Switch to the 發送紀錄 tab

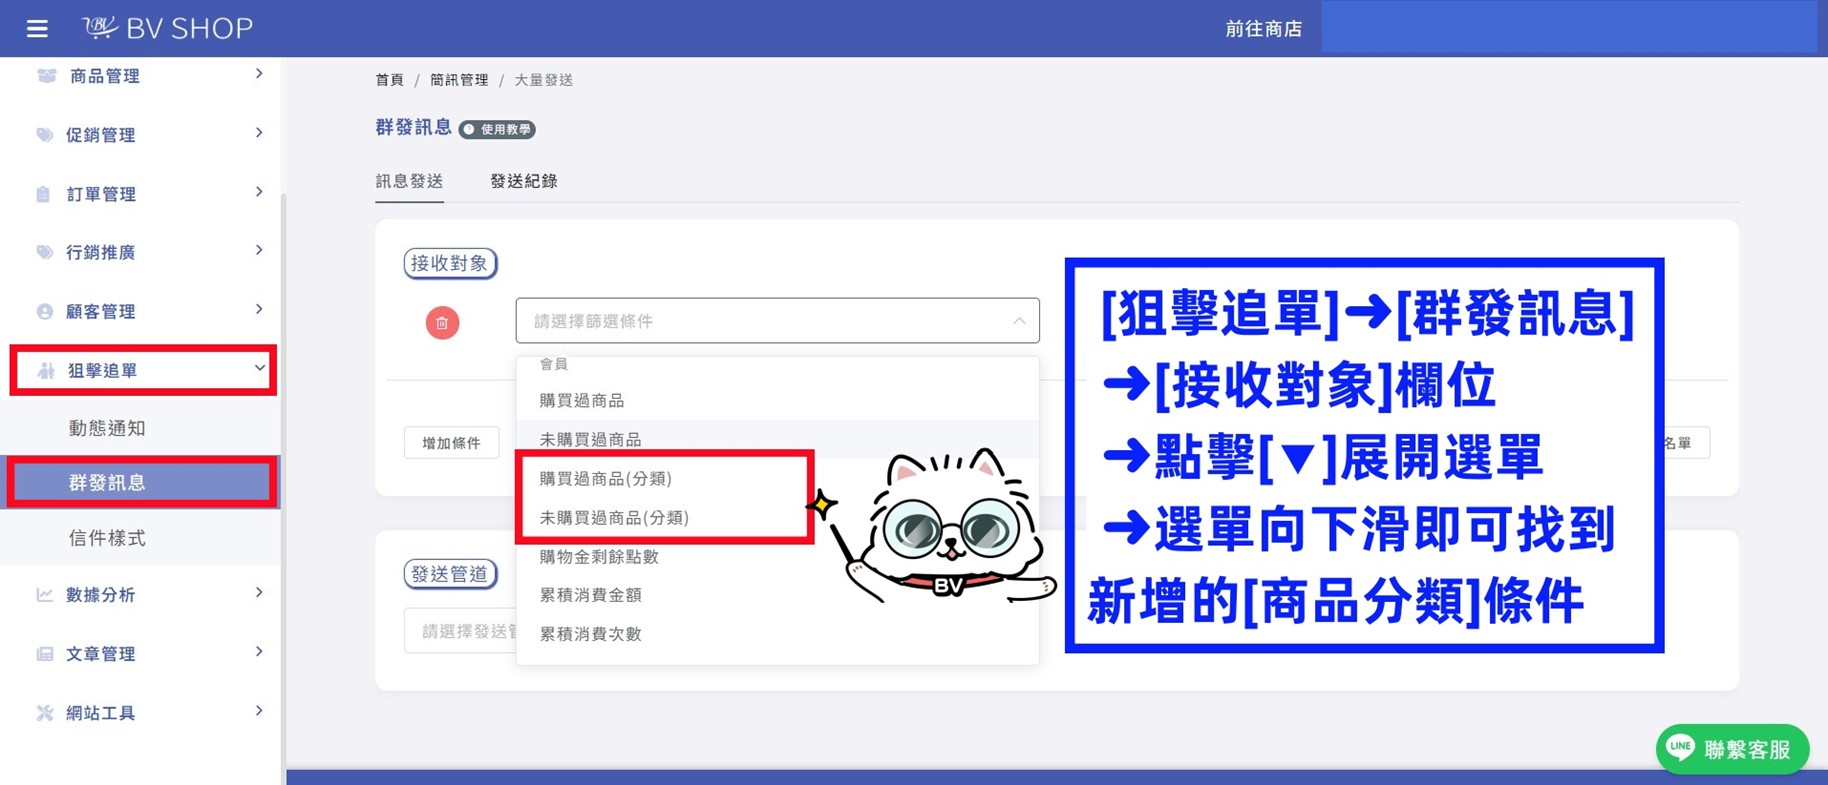tap(524, 181)
